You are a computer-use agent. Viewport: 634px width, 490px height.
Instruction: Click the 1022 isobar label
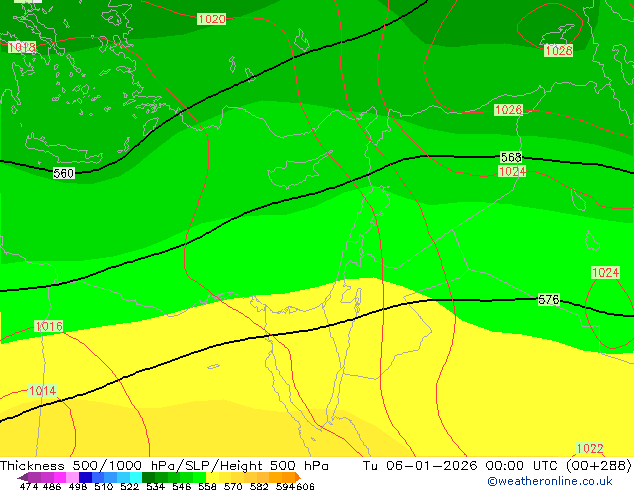(x=590, y=448)
